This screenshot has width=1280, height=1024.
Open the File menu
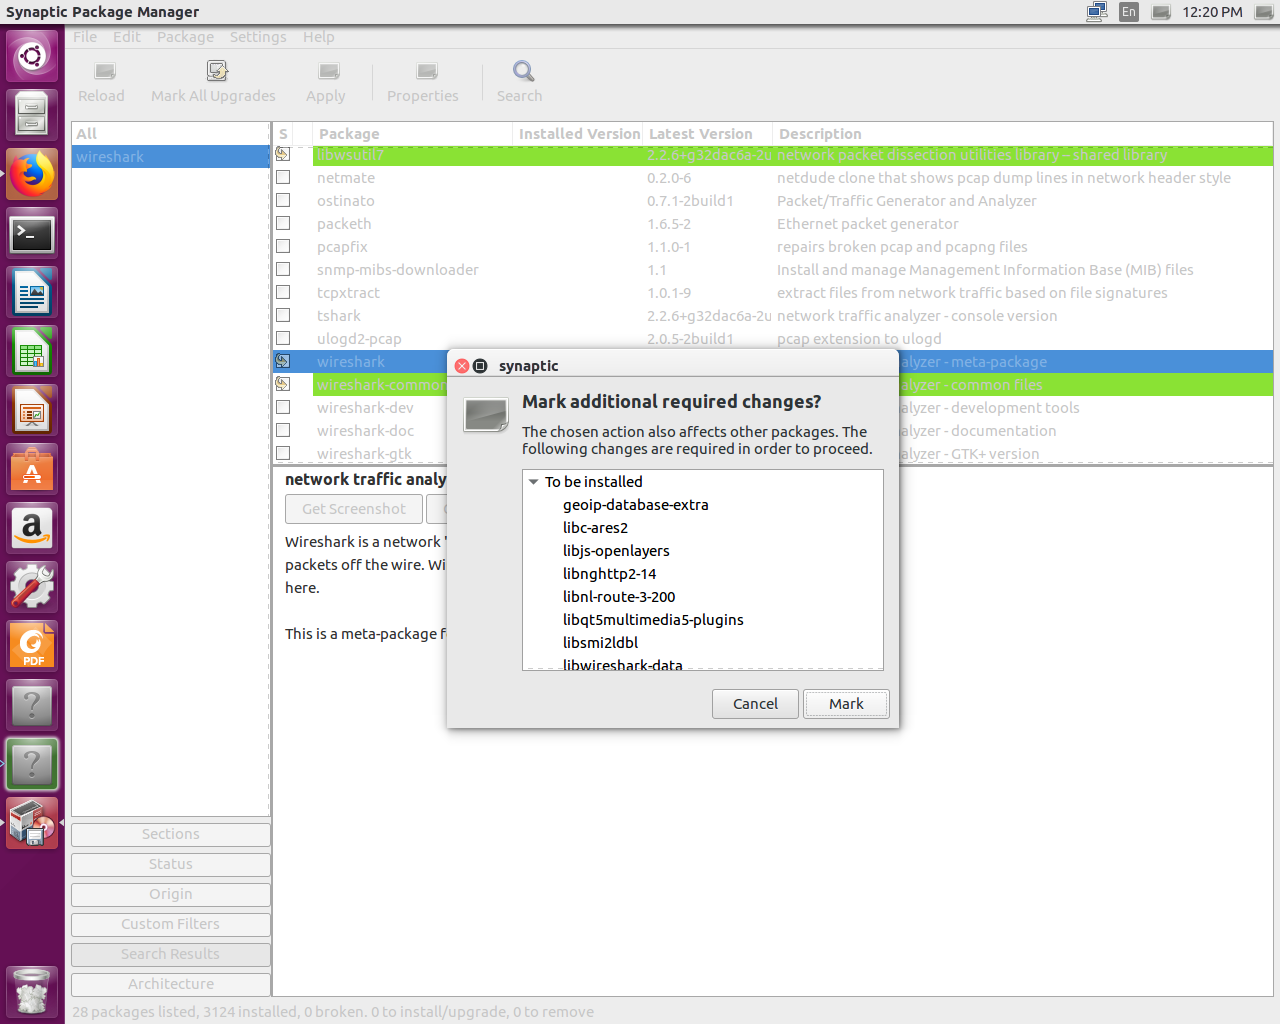click(85, 37)
